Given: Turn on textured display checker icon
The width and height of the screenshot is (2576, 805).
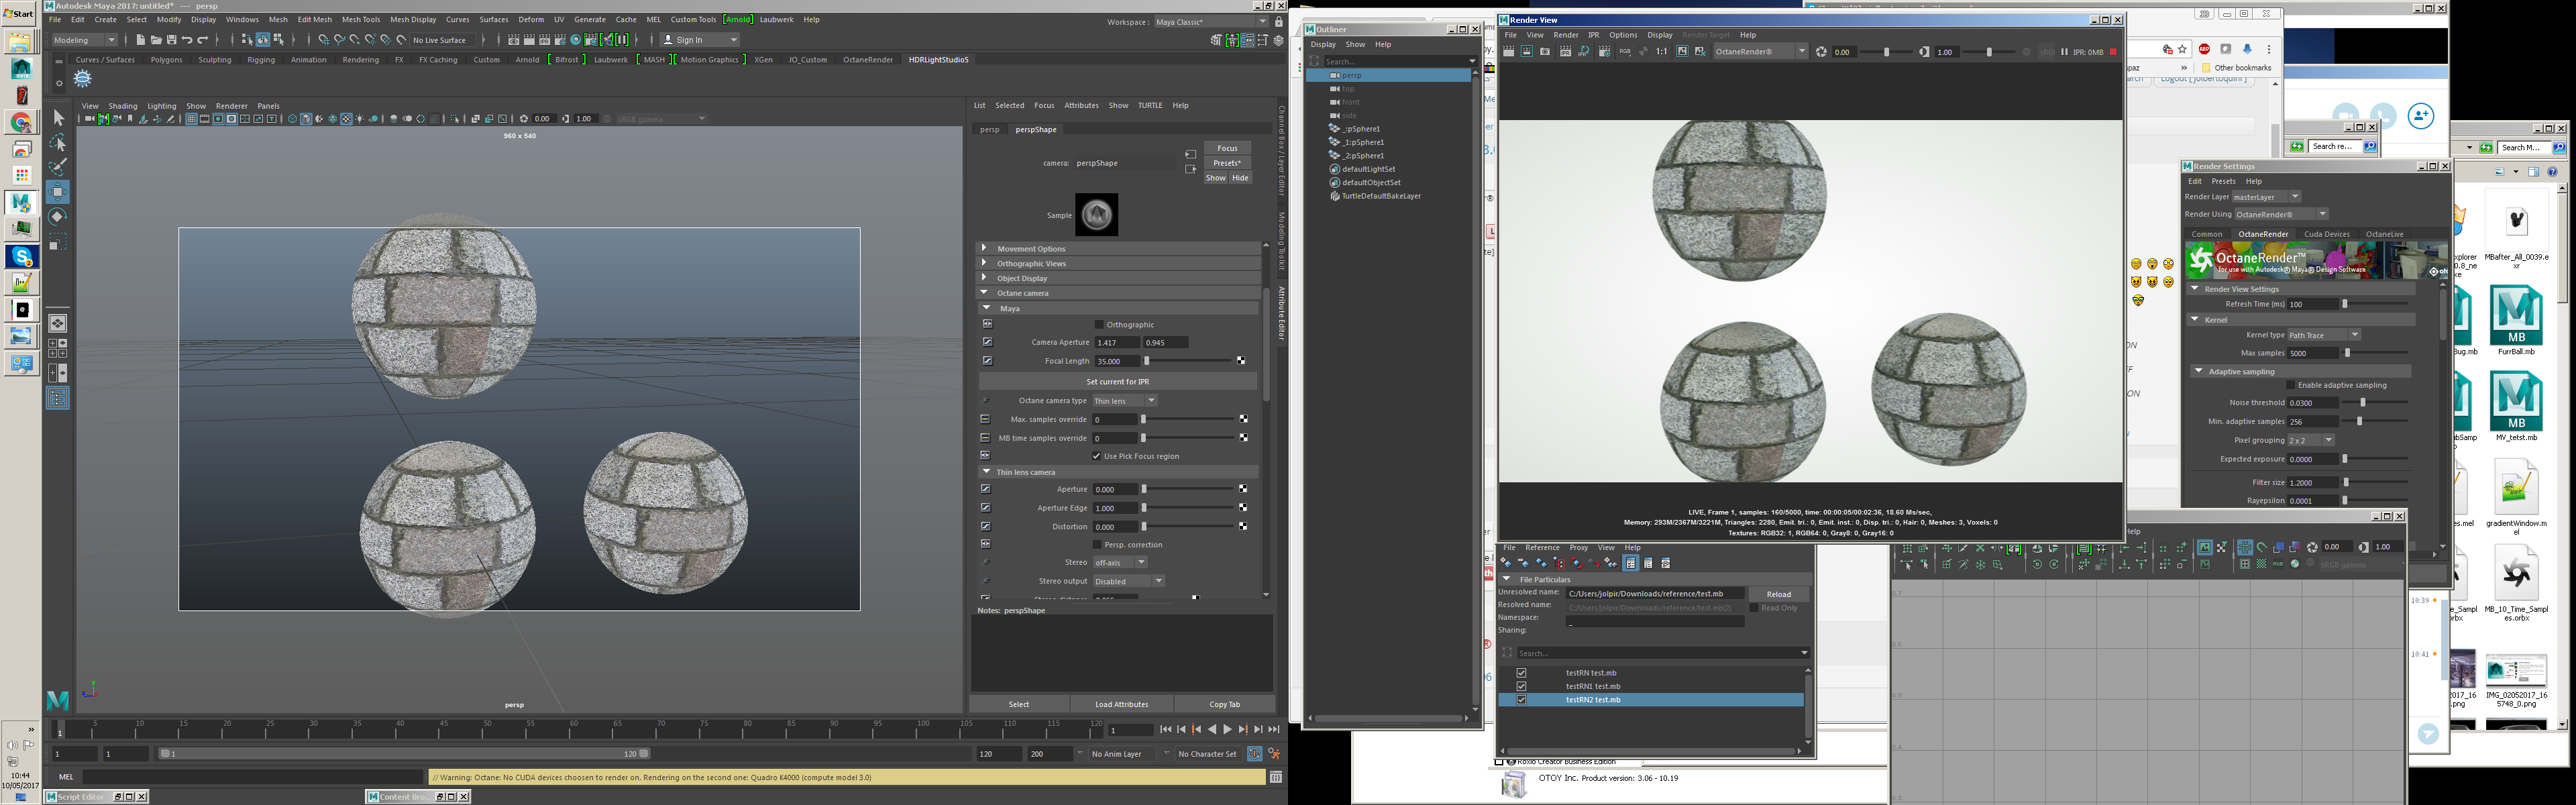Looking at the screenshot, I should tap(346, 119).
